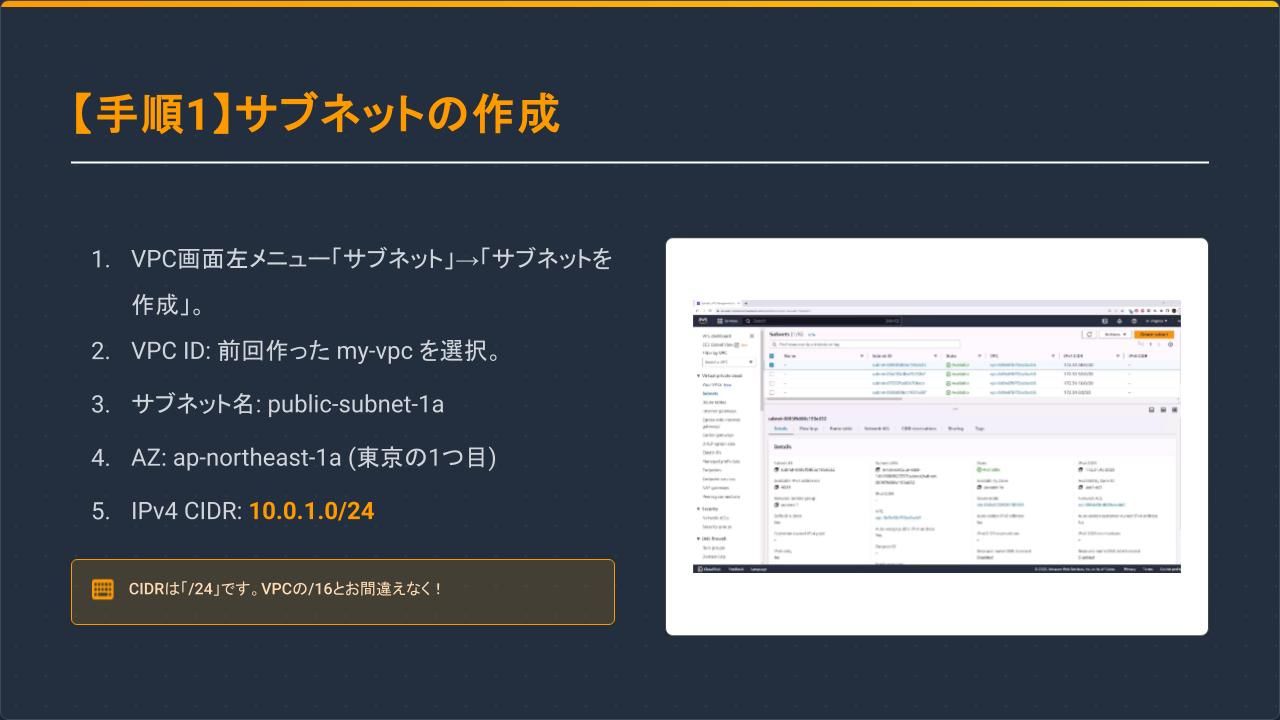
Task: Switch to the Tags tab of subnet details
Action: click(x=978, y=428)
